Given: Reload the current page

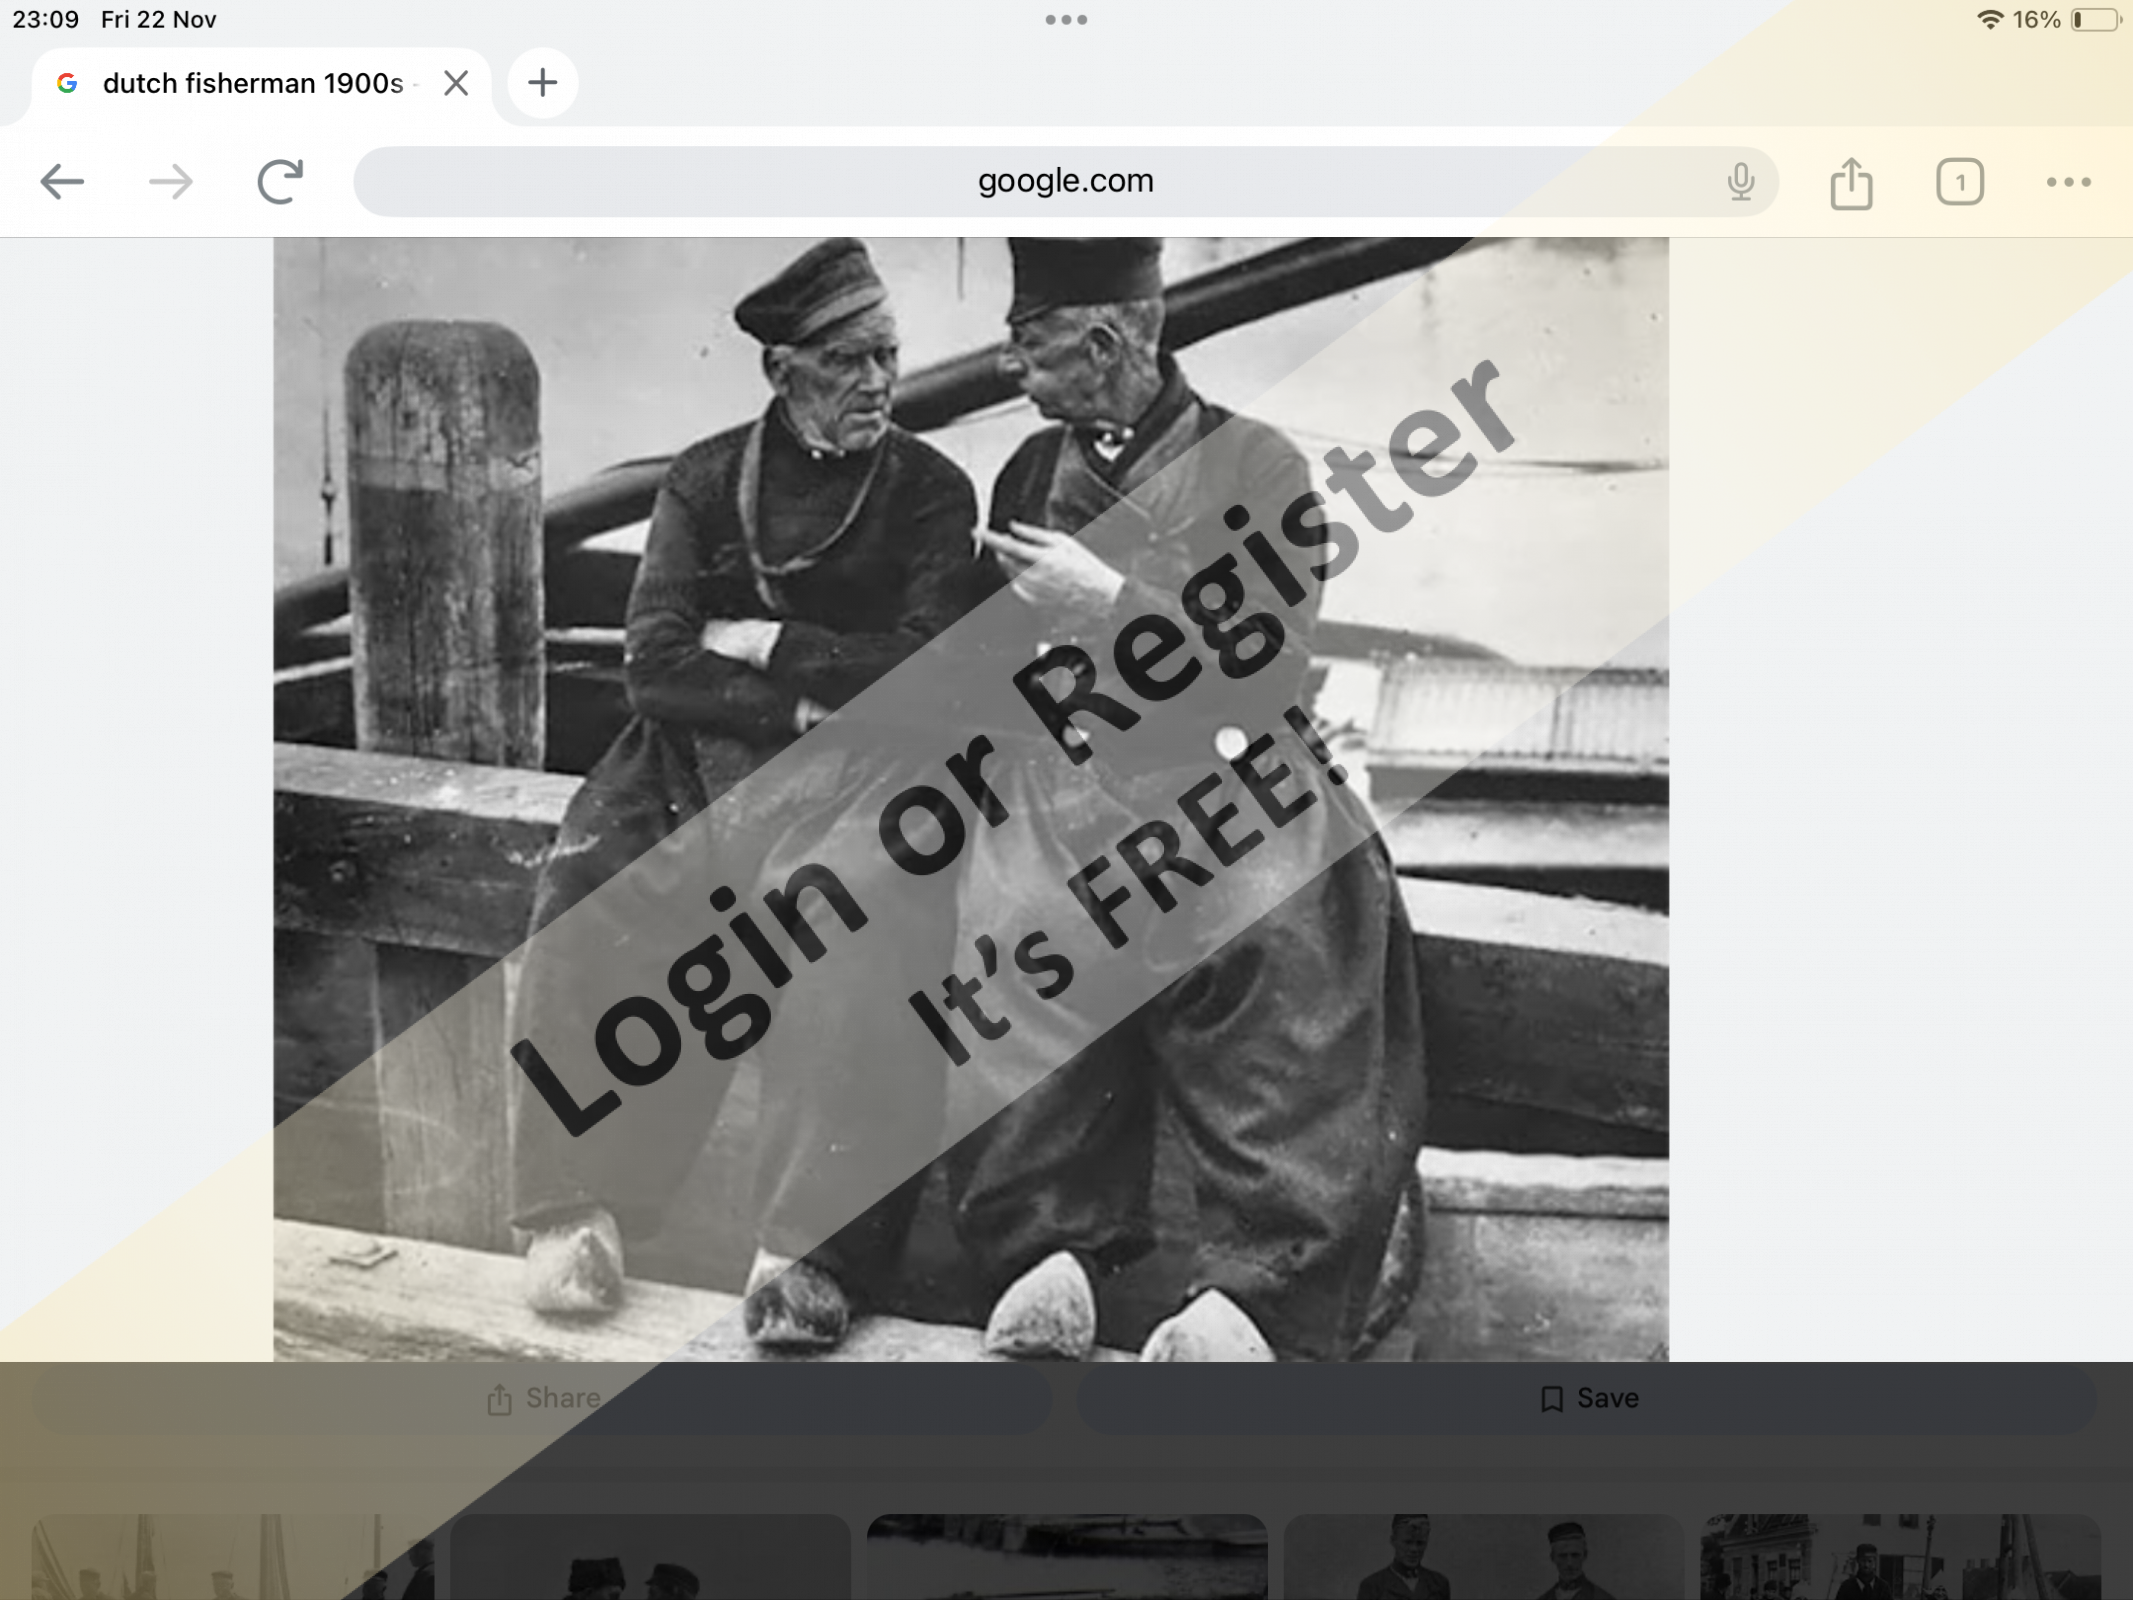Looking at the screenshot, I should (x=280, y=182).
